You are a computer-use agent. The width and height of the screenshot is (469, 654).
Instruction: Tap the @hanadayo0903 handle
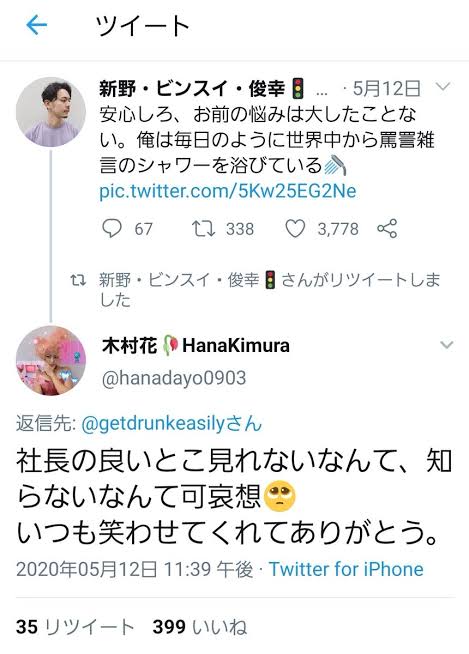[x=174, y=378]
